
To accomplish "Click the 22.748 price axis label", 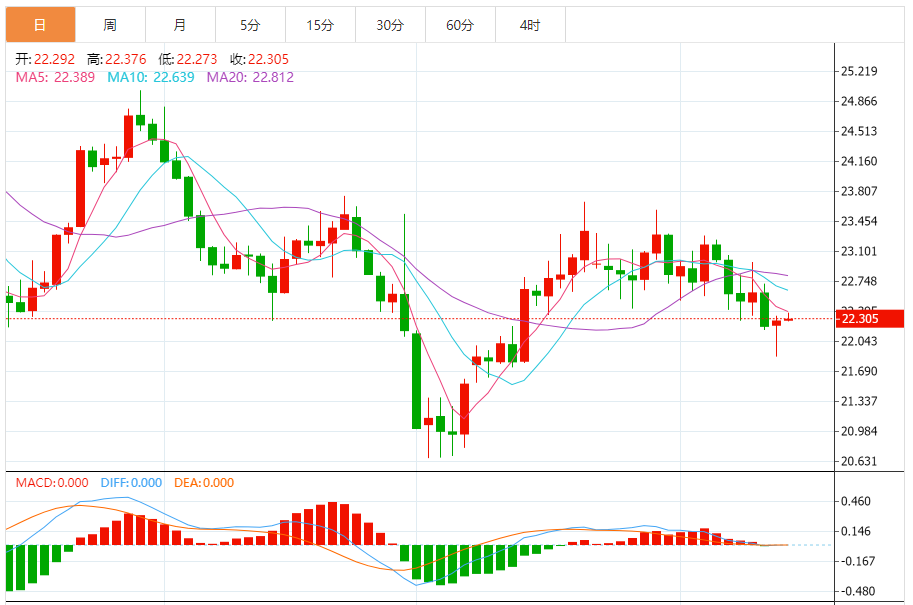I will tap(859, 281).
